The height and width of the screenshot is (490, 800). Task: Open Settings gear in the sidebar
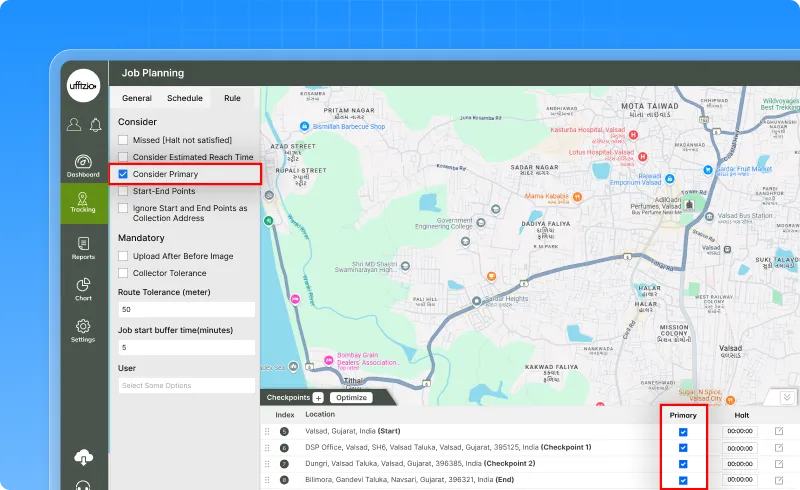pos(83,330)
